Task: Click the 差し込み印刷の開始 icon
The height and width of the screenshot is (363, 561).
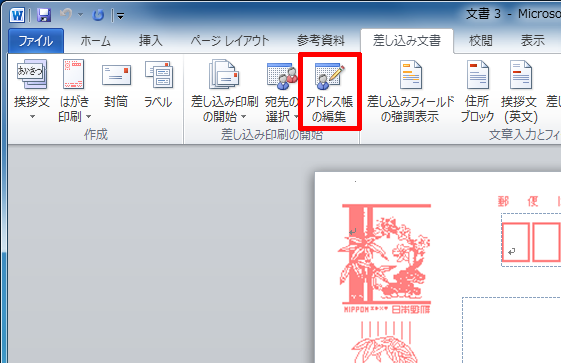Action: point(224,74)
